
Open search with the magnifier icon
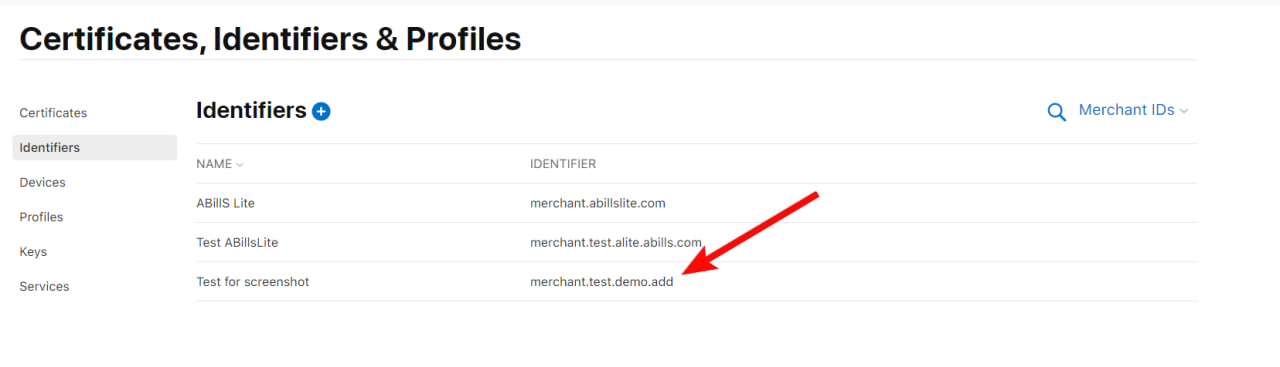point(1056,112)
